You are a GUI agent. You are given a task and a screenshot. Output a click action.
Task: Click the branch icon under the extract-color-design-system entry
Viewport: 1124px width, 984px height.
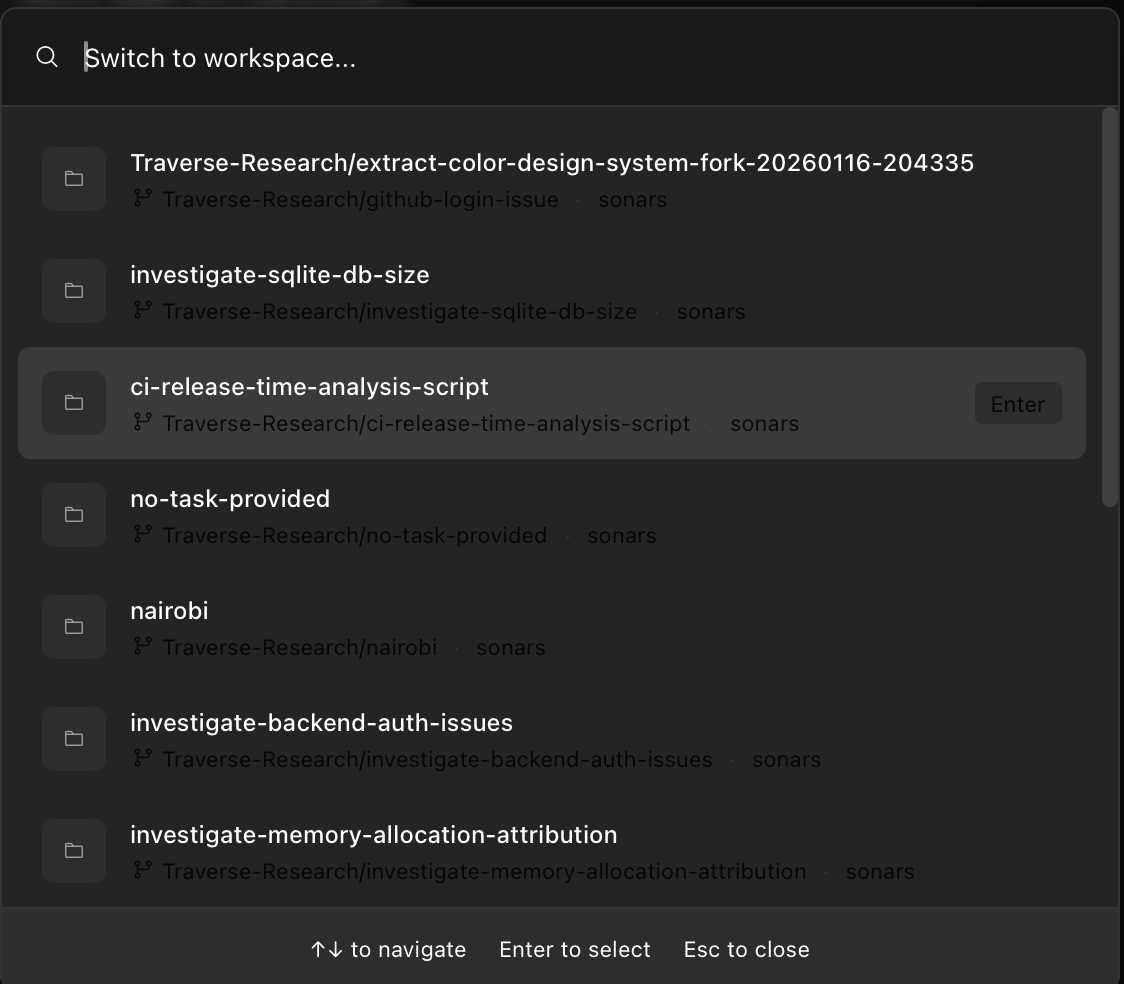click(x=141, y=199)
